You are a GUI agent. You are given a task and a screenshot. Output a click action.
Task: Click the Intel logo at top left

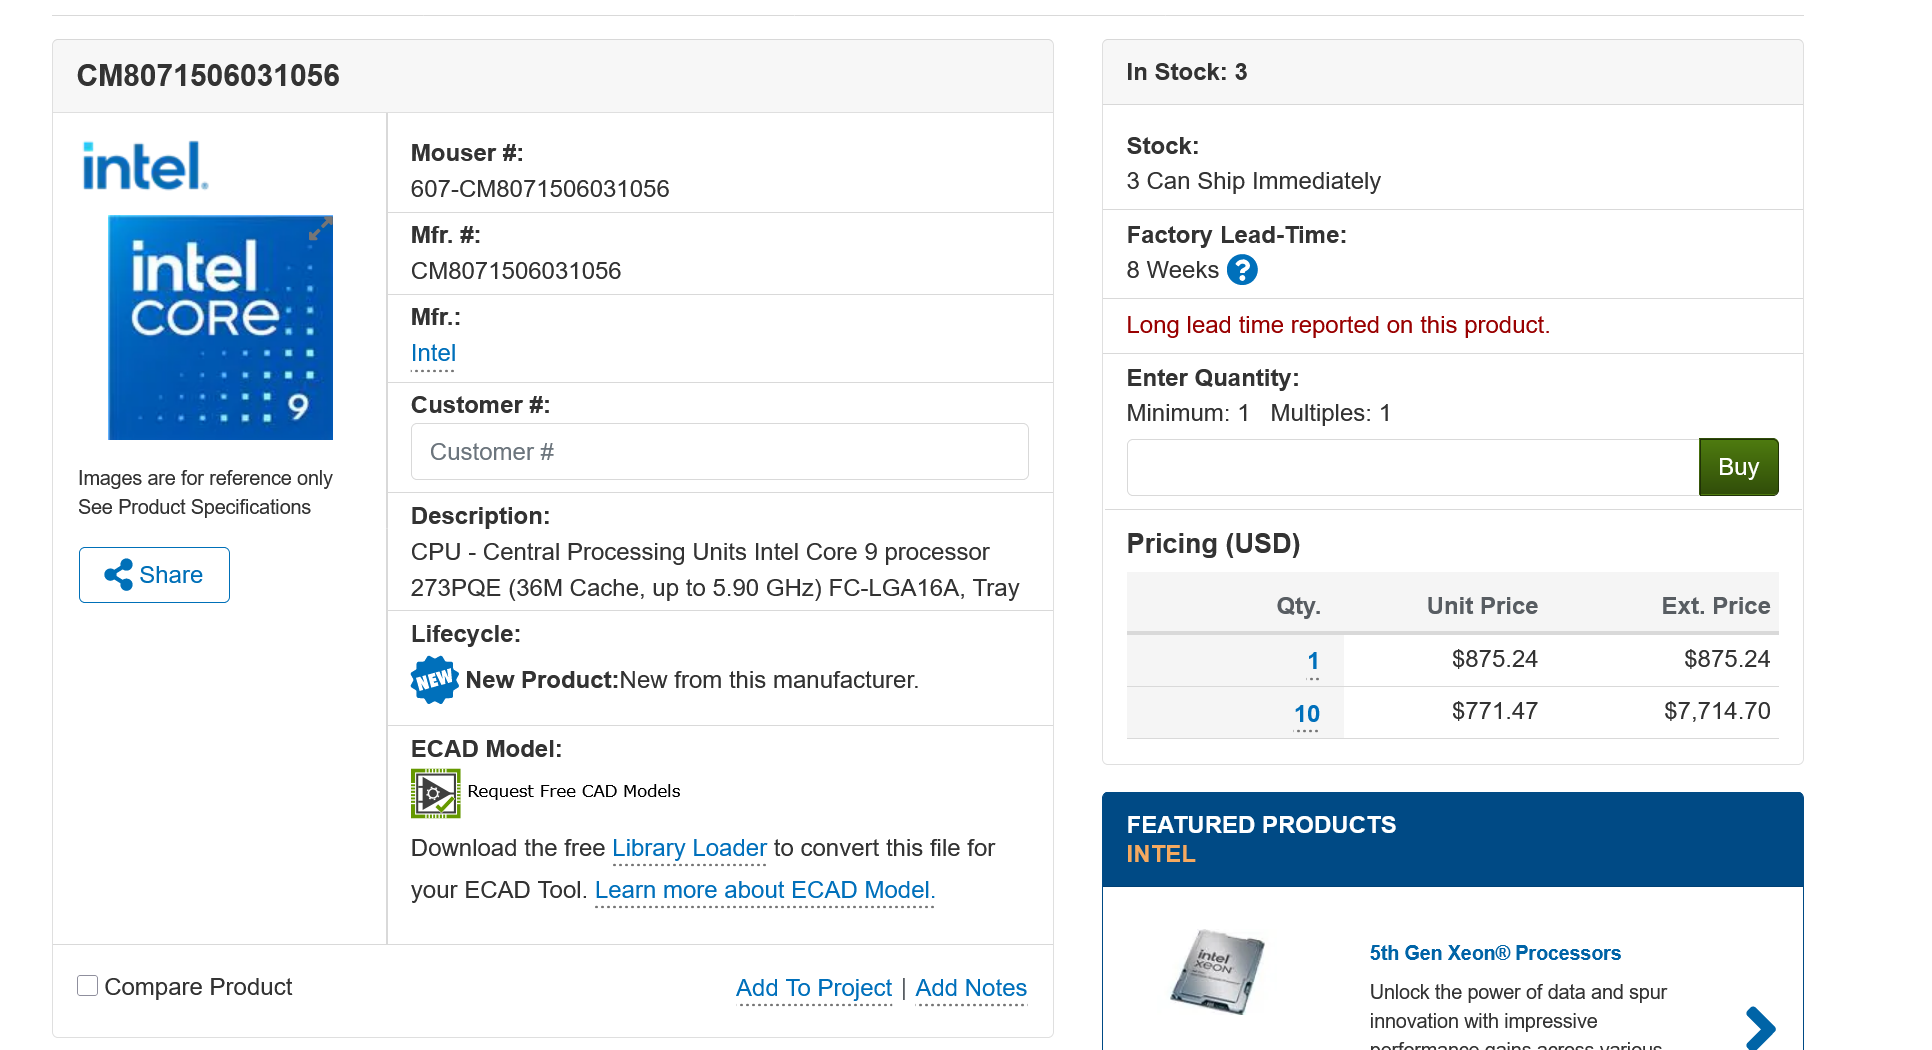[x=145, y=166]
